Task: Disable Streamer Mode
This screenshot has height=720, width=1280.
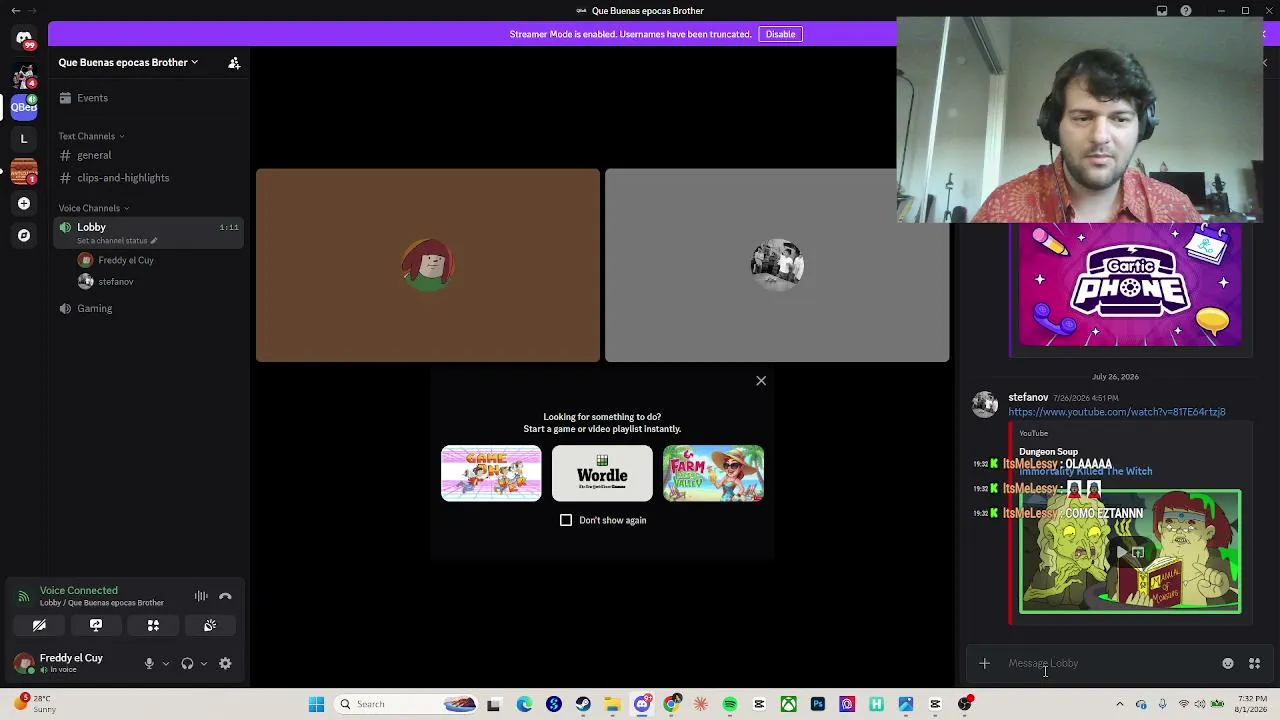Action: (780, 34)
